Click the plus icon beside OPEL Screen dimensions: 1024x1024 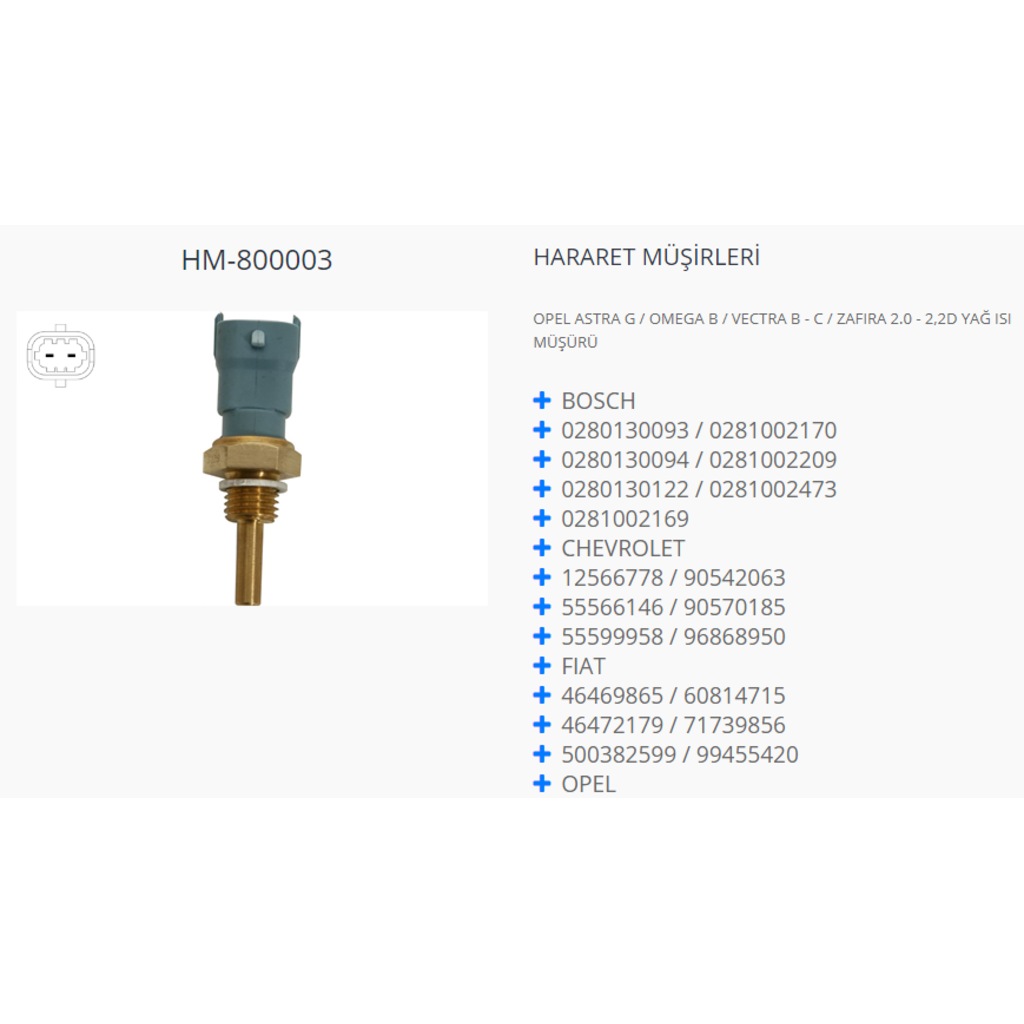click(541, 783)
